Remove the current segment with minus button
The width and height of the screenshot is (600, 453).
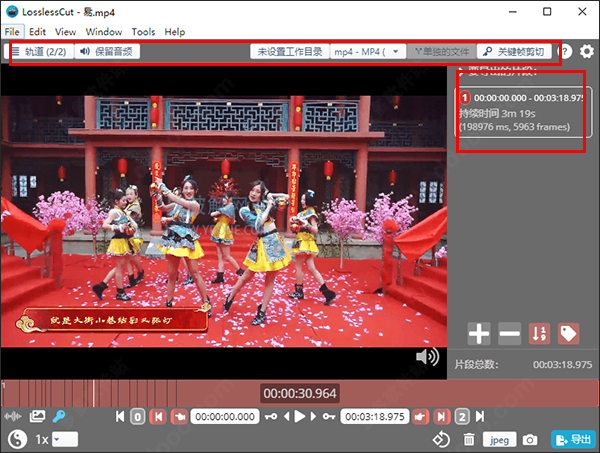tap(509, 334)
